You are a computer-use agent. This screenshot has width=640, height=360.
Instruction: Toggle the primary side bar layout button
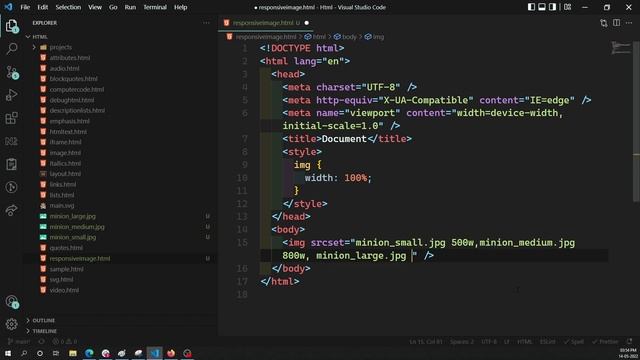click(531, 7)
